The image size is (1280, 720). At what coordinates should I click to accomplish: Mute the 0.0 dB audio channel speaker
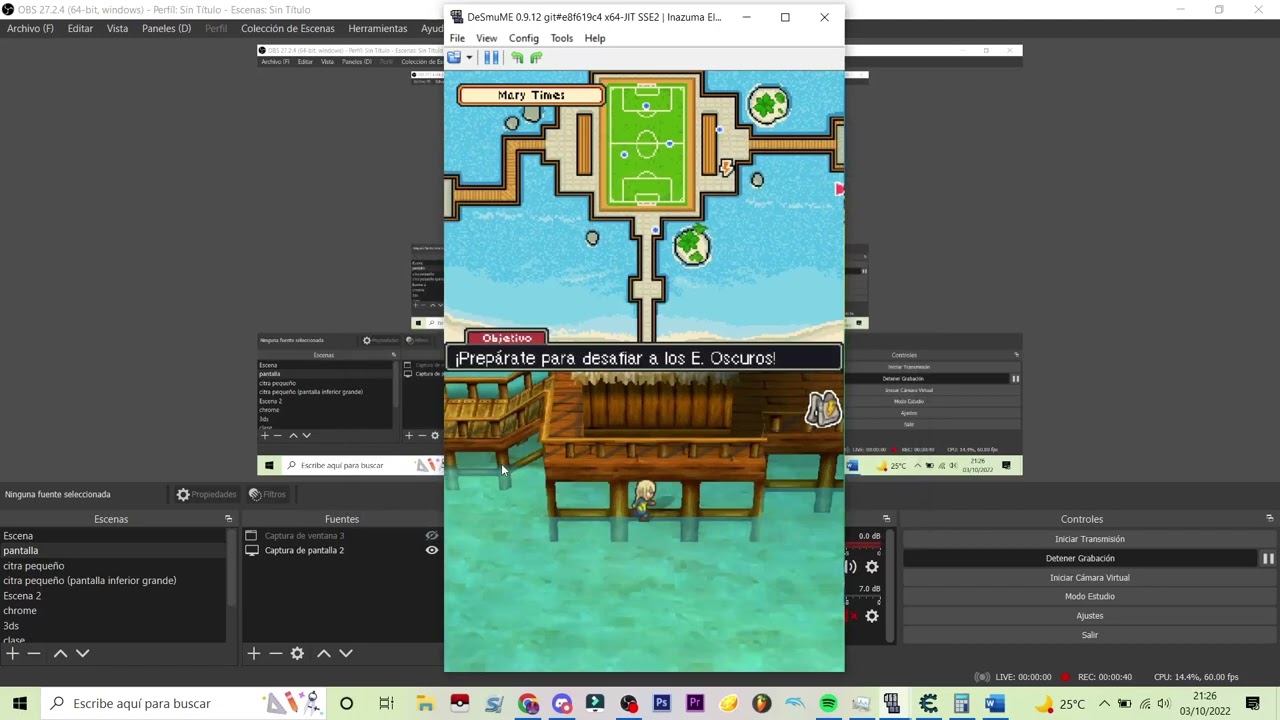(x=851, y=567)
